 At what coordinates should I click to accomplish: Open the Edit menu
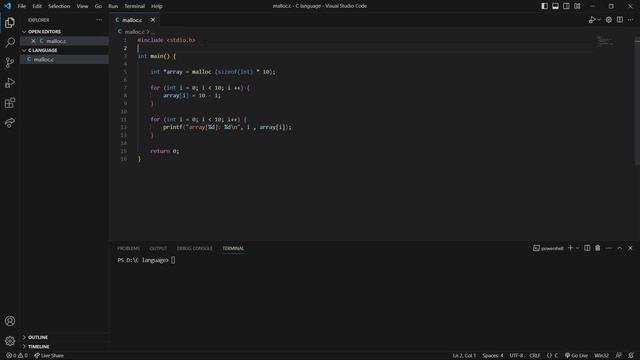pos(37,6)
